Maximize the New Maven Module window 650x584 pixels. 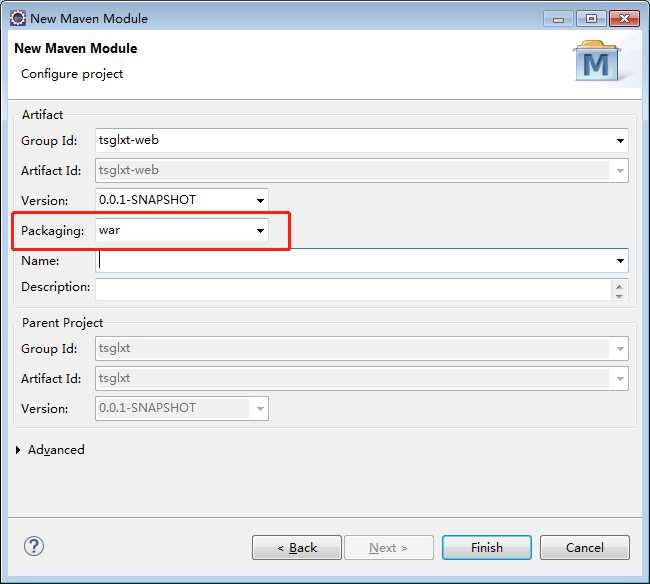tap(591, 19)
